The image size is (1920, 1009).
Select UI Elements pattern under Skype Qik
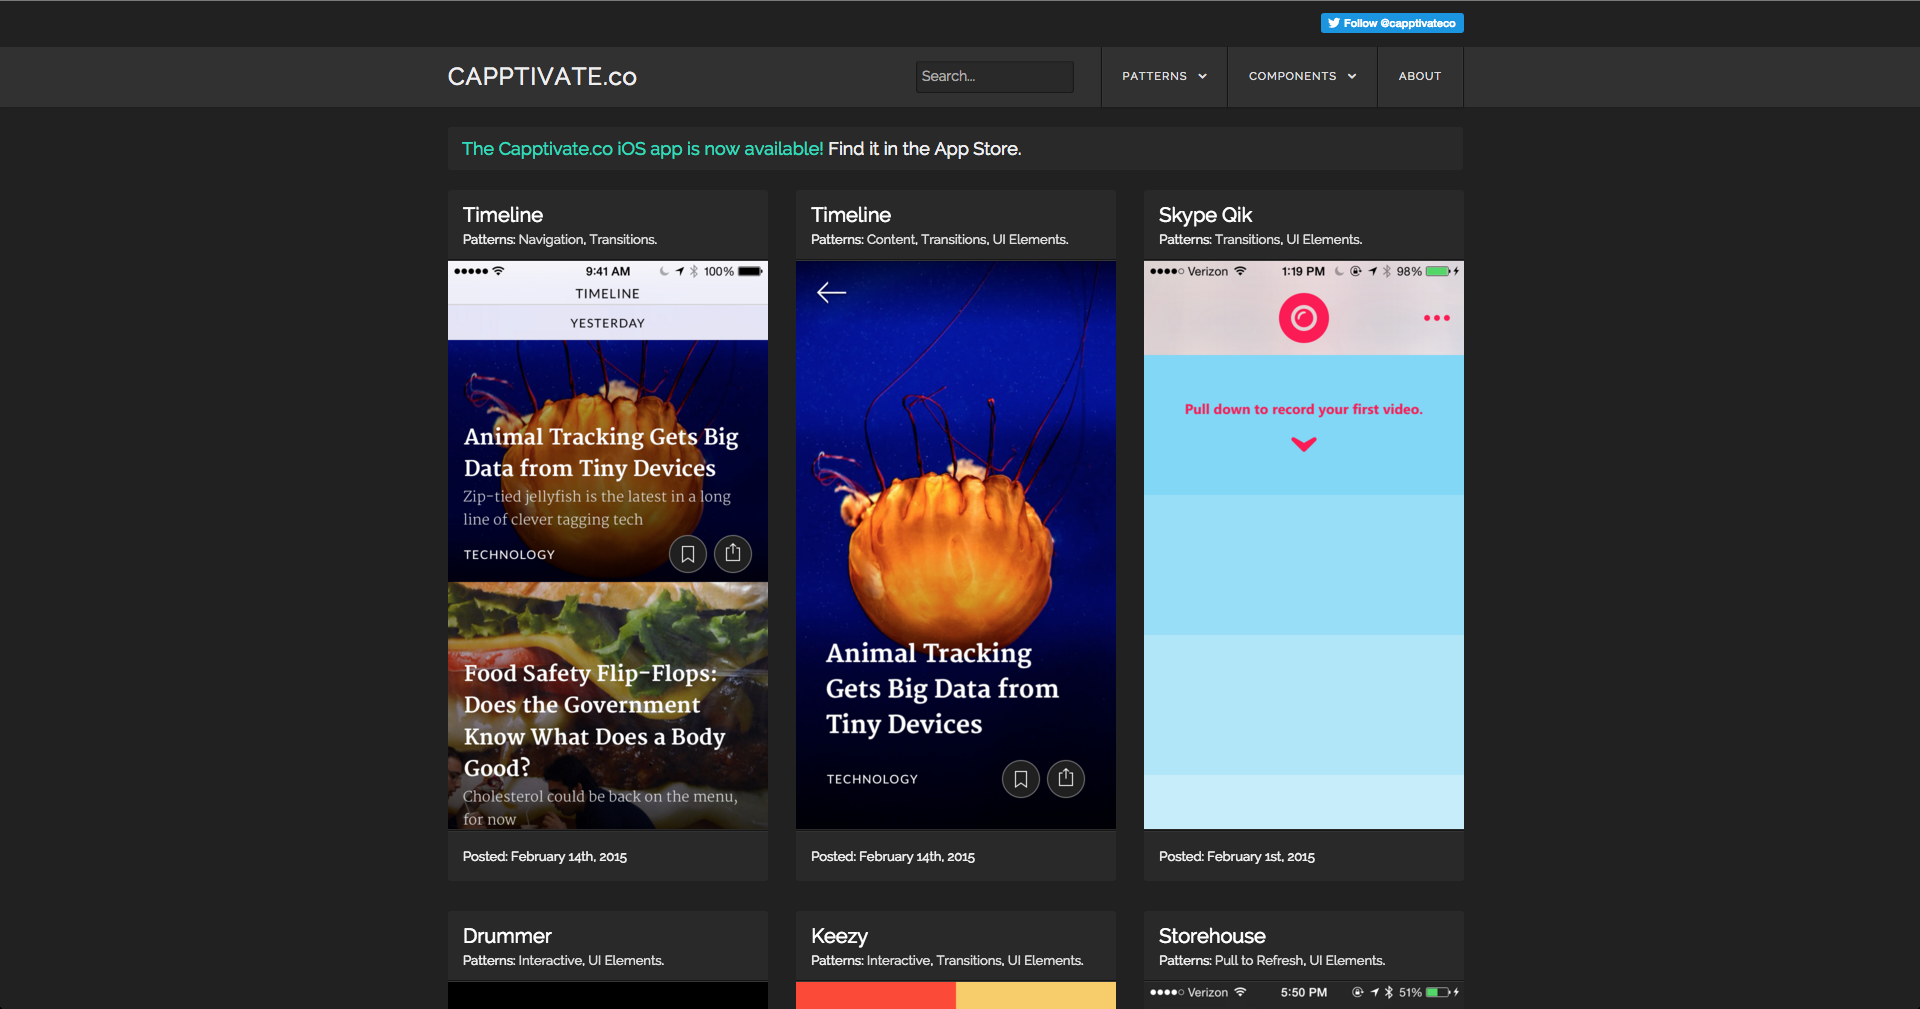pos(1323,240)
